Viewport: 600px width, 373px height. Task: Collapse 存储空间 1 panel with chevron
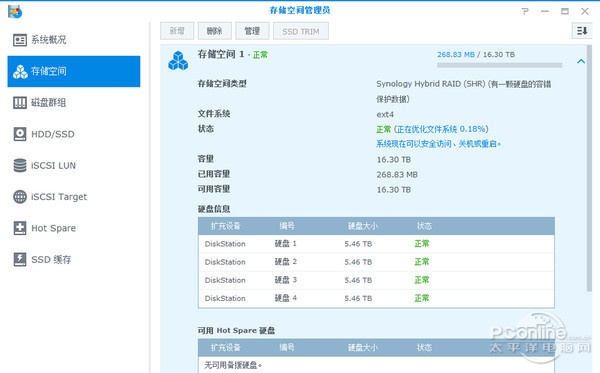pos(581,61)
